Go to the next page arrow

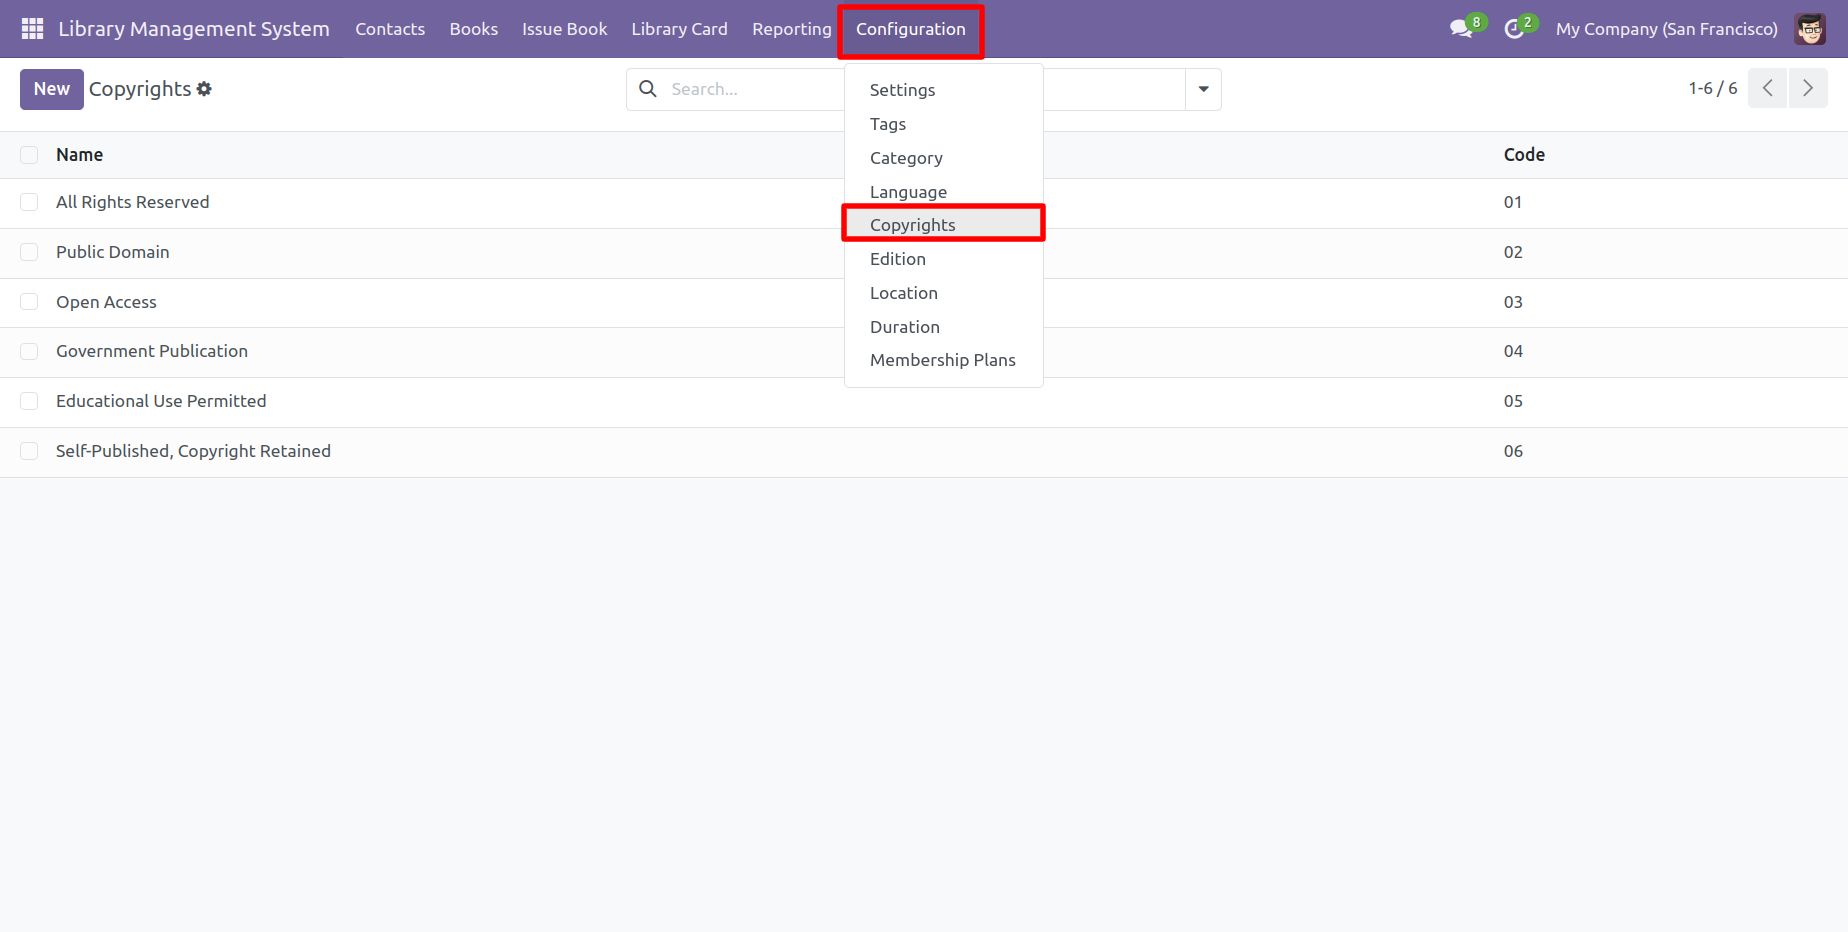click(x=1808, y=88)
